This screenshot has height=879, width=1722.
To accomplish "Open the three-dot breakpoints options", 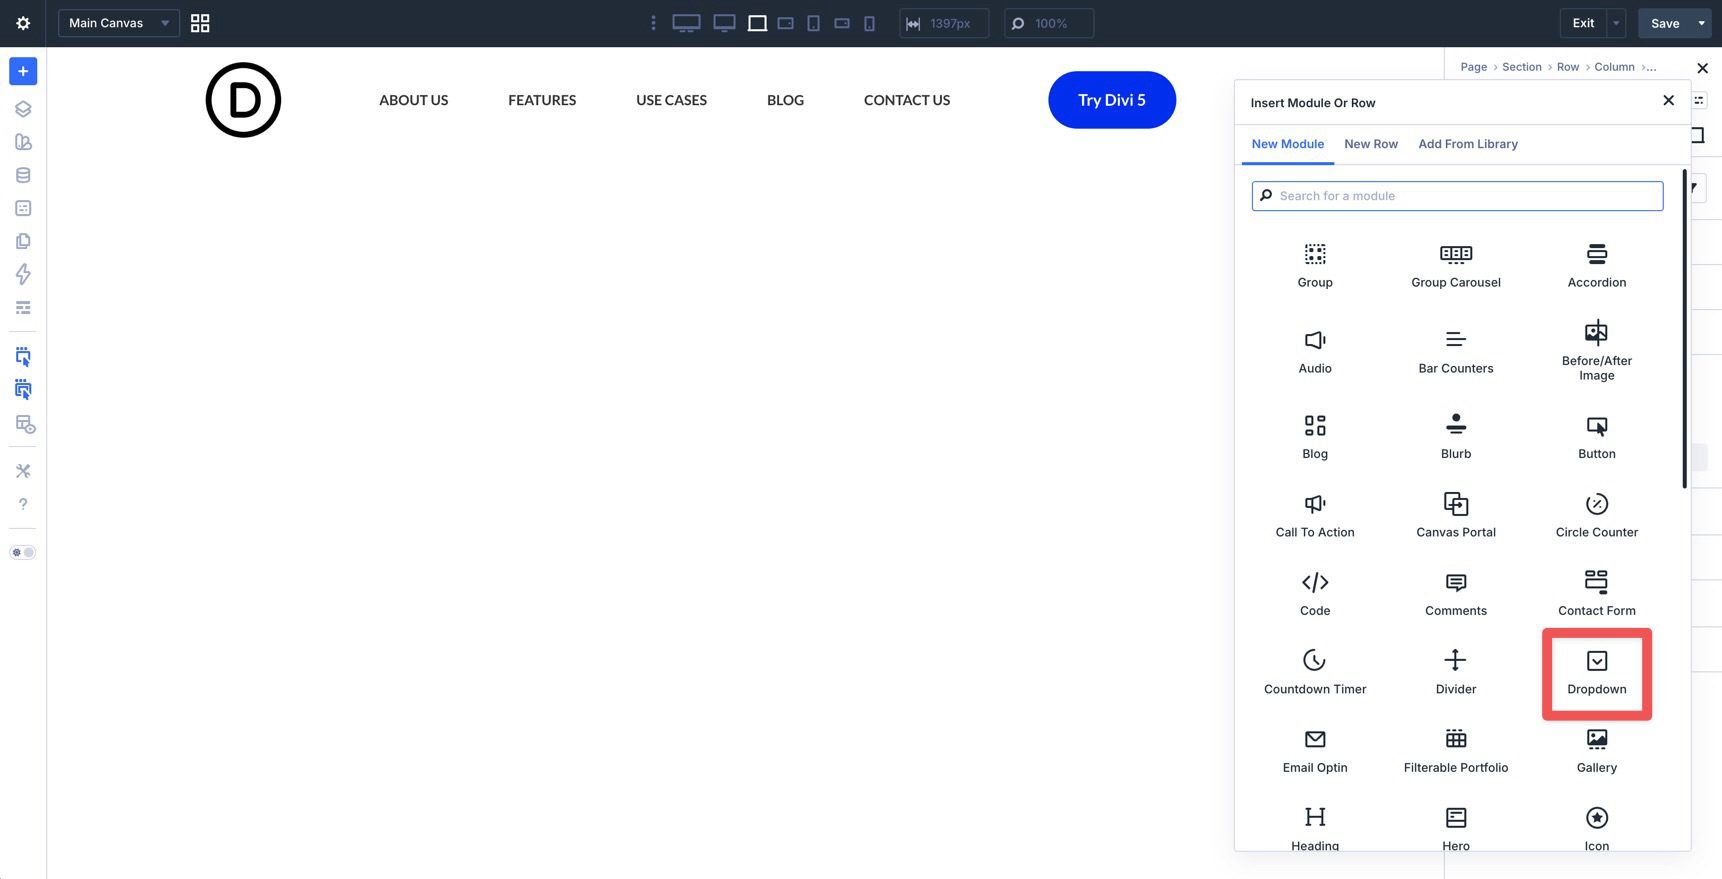I will click(653, 23).
